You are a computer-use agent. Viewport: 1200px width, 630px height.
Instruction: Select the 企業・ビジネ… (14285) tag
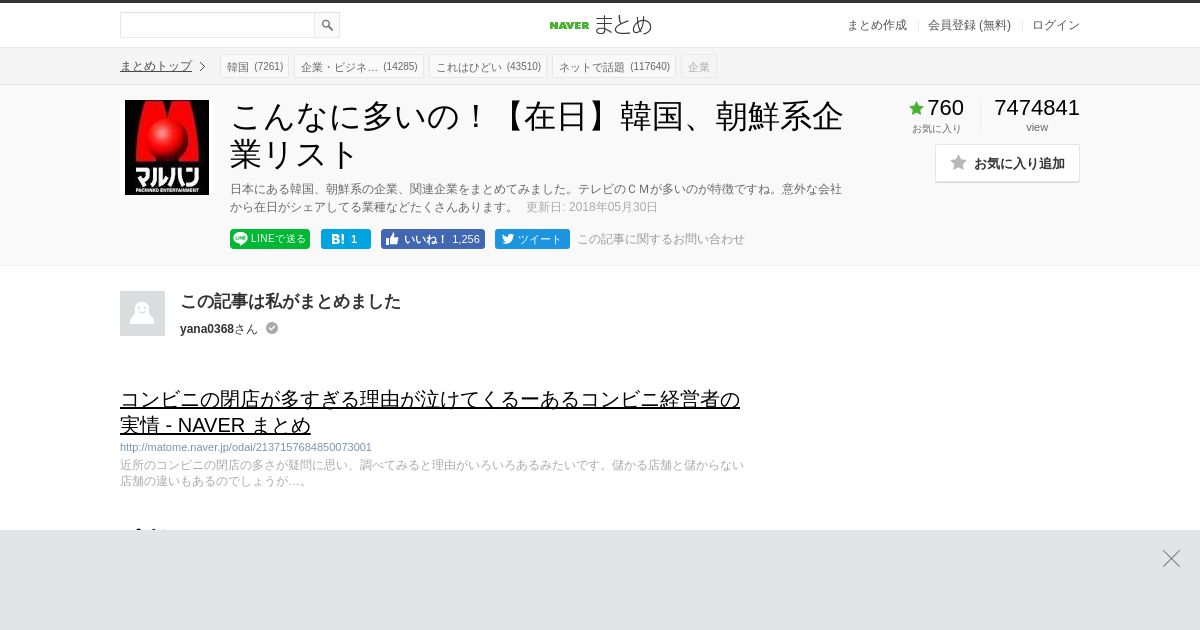click(359, 67)
